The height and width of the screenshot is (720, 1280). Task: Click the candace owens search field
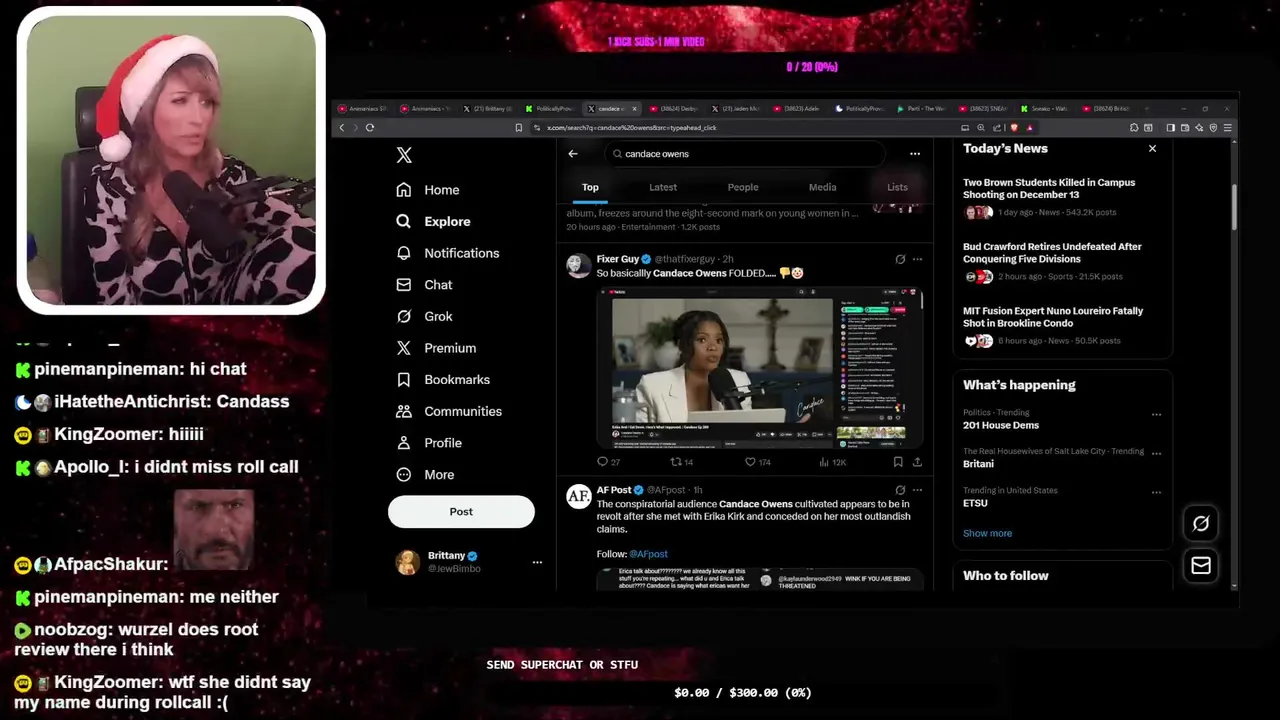(x=745, y=154)
